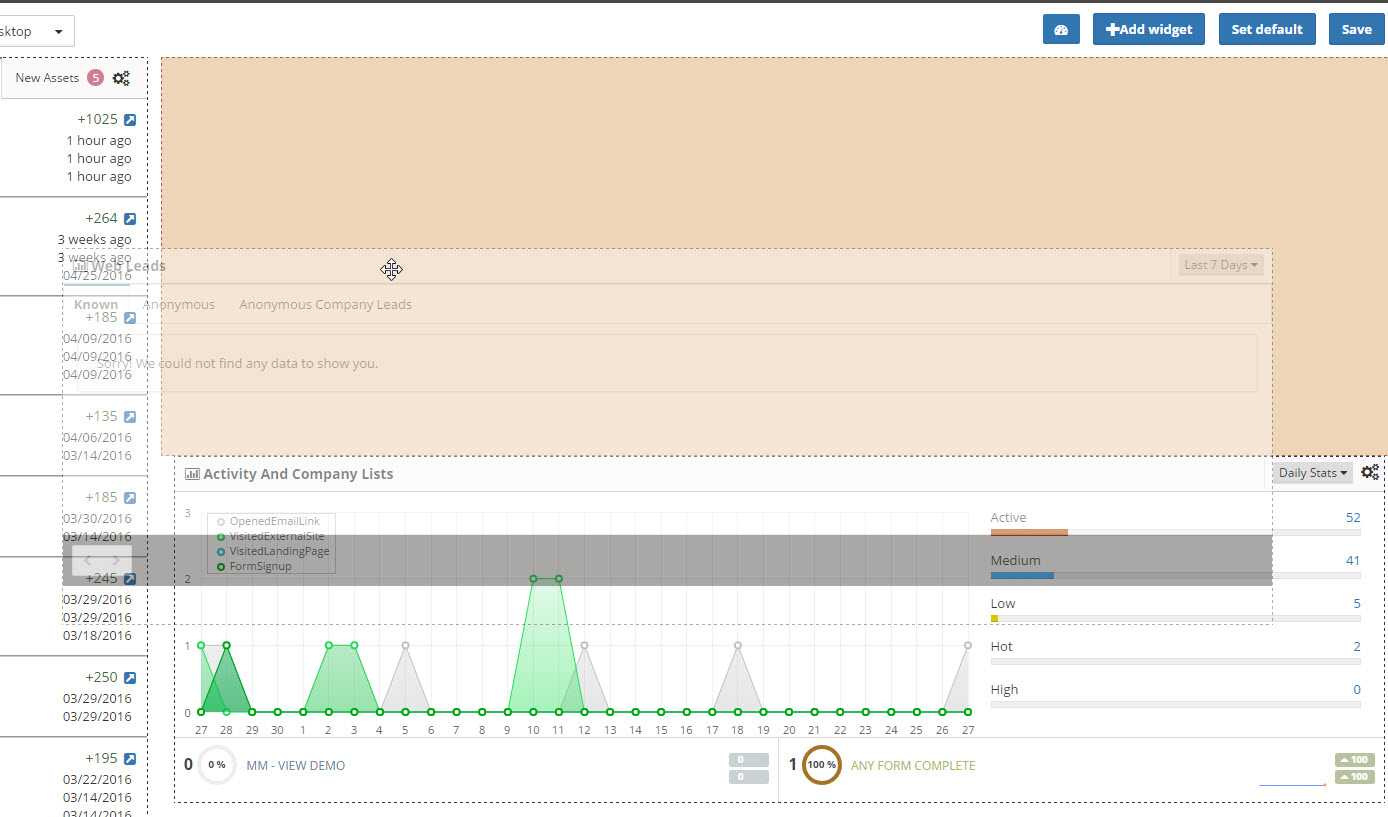Screen dimensions: 1388x817
Task: Click the +195 asset score
Action: point(102,759)
